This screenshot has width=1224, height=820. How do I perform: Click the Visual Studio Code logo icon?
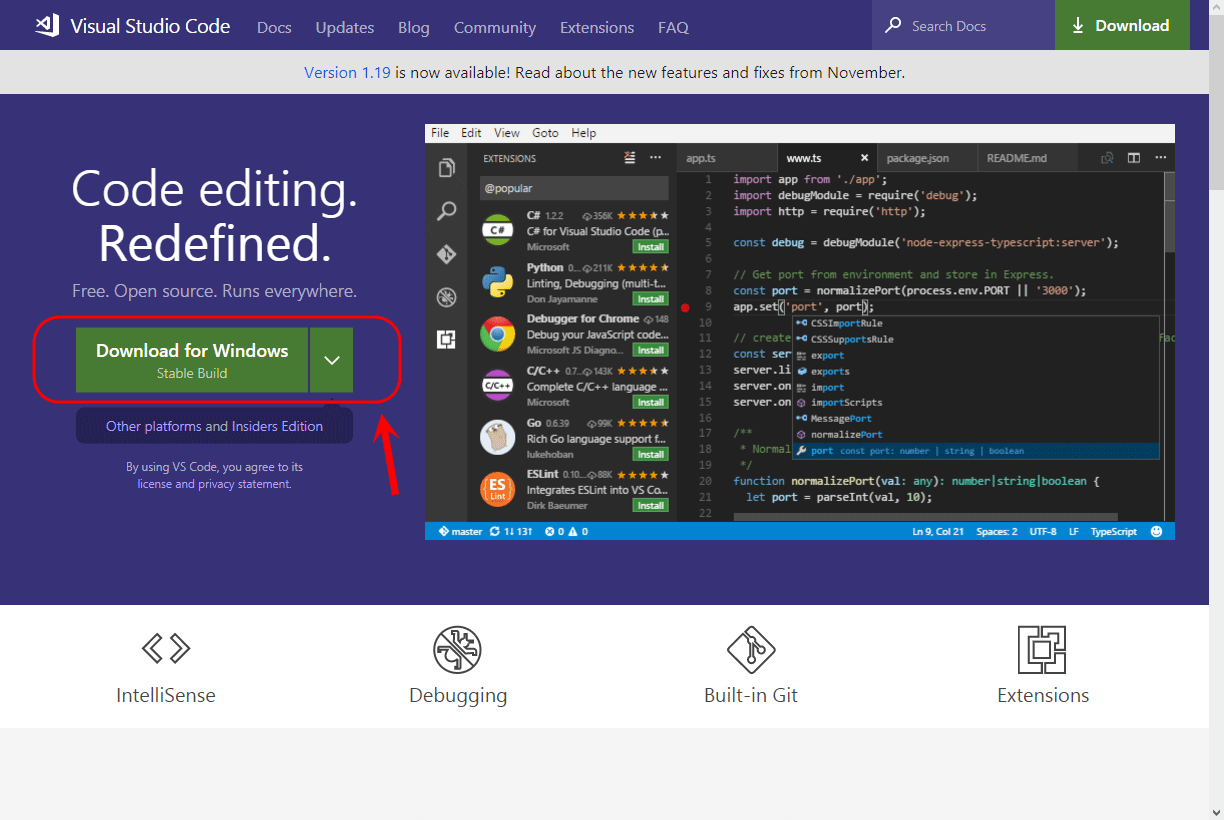pos(47,26)
